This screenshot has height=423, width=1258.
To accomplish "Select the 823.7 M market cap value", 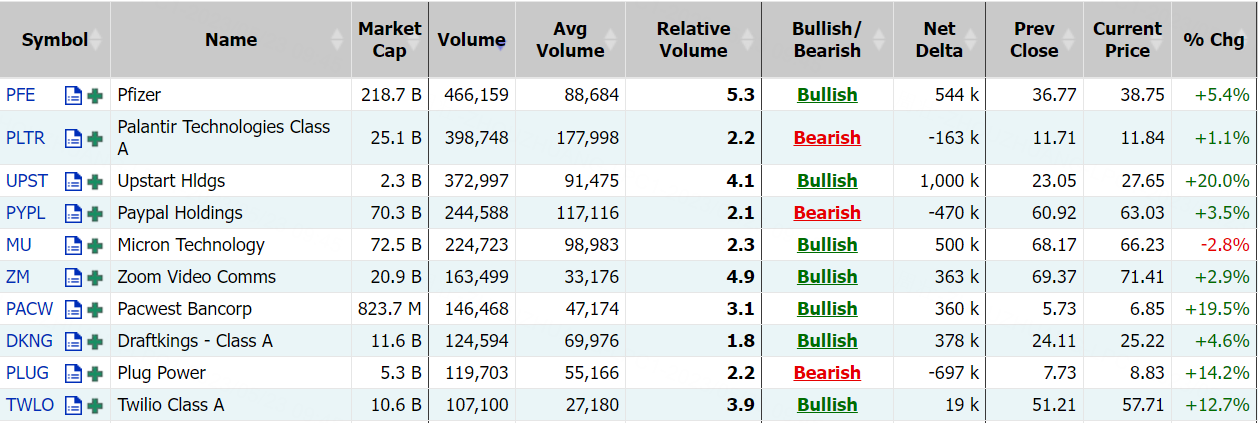I will click(x=390, y=309).
